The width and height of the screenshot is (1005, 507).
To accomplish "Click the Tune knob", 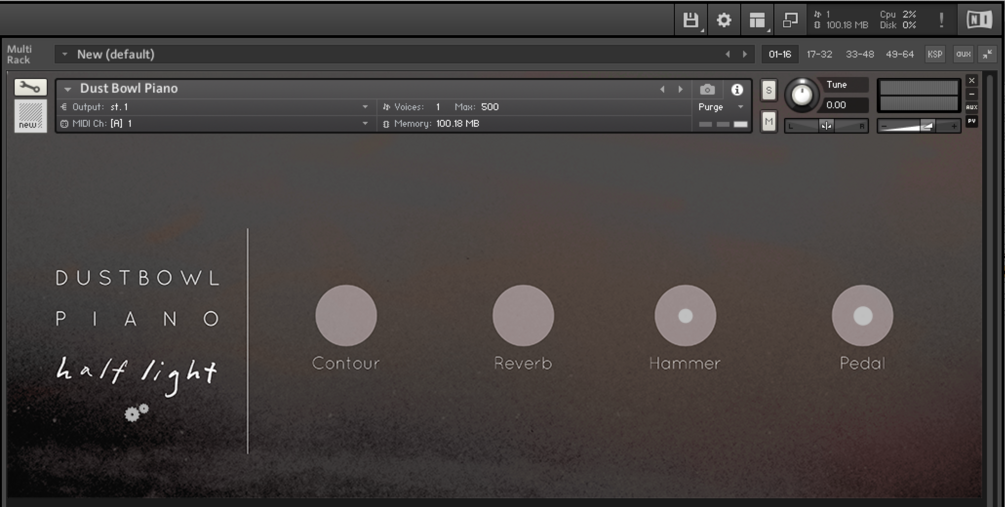I will click(x=801, y=95).
